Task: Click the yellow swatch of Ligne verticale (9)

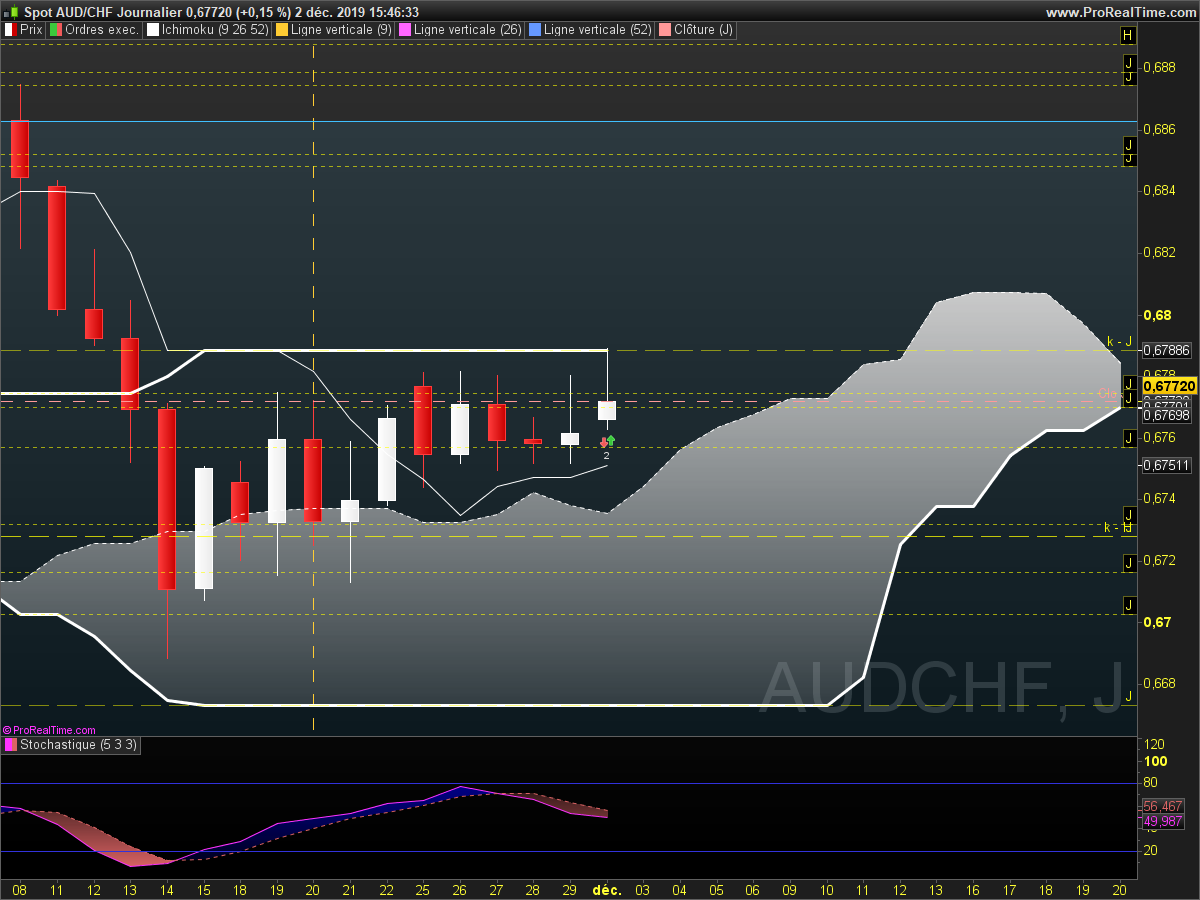Action: click(282, 30)
